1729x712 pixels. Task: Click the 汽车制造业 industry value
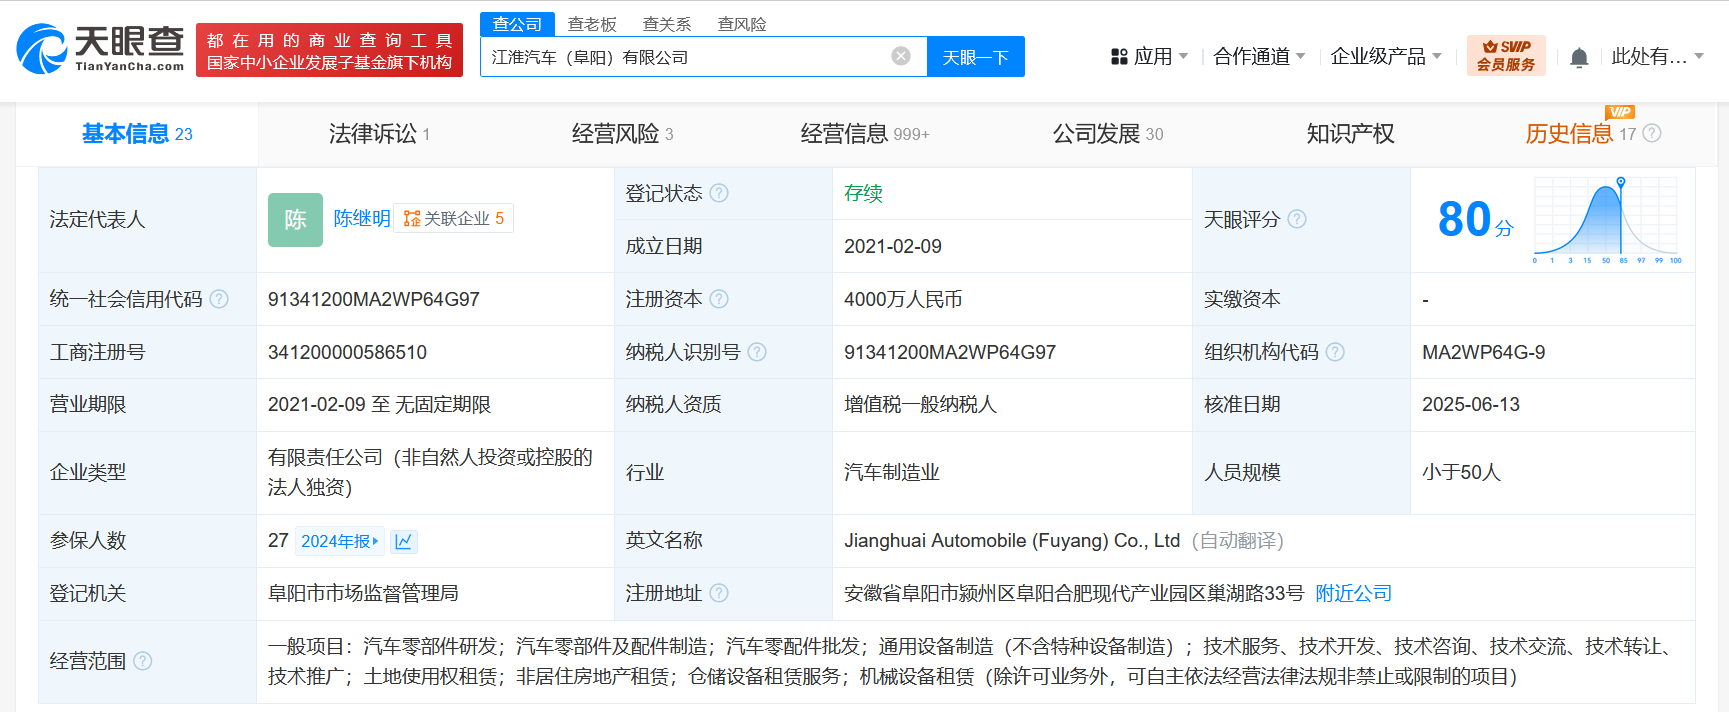click(892, 472)
